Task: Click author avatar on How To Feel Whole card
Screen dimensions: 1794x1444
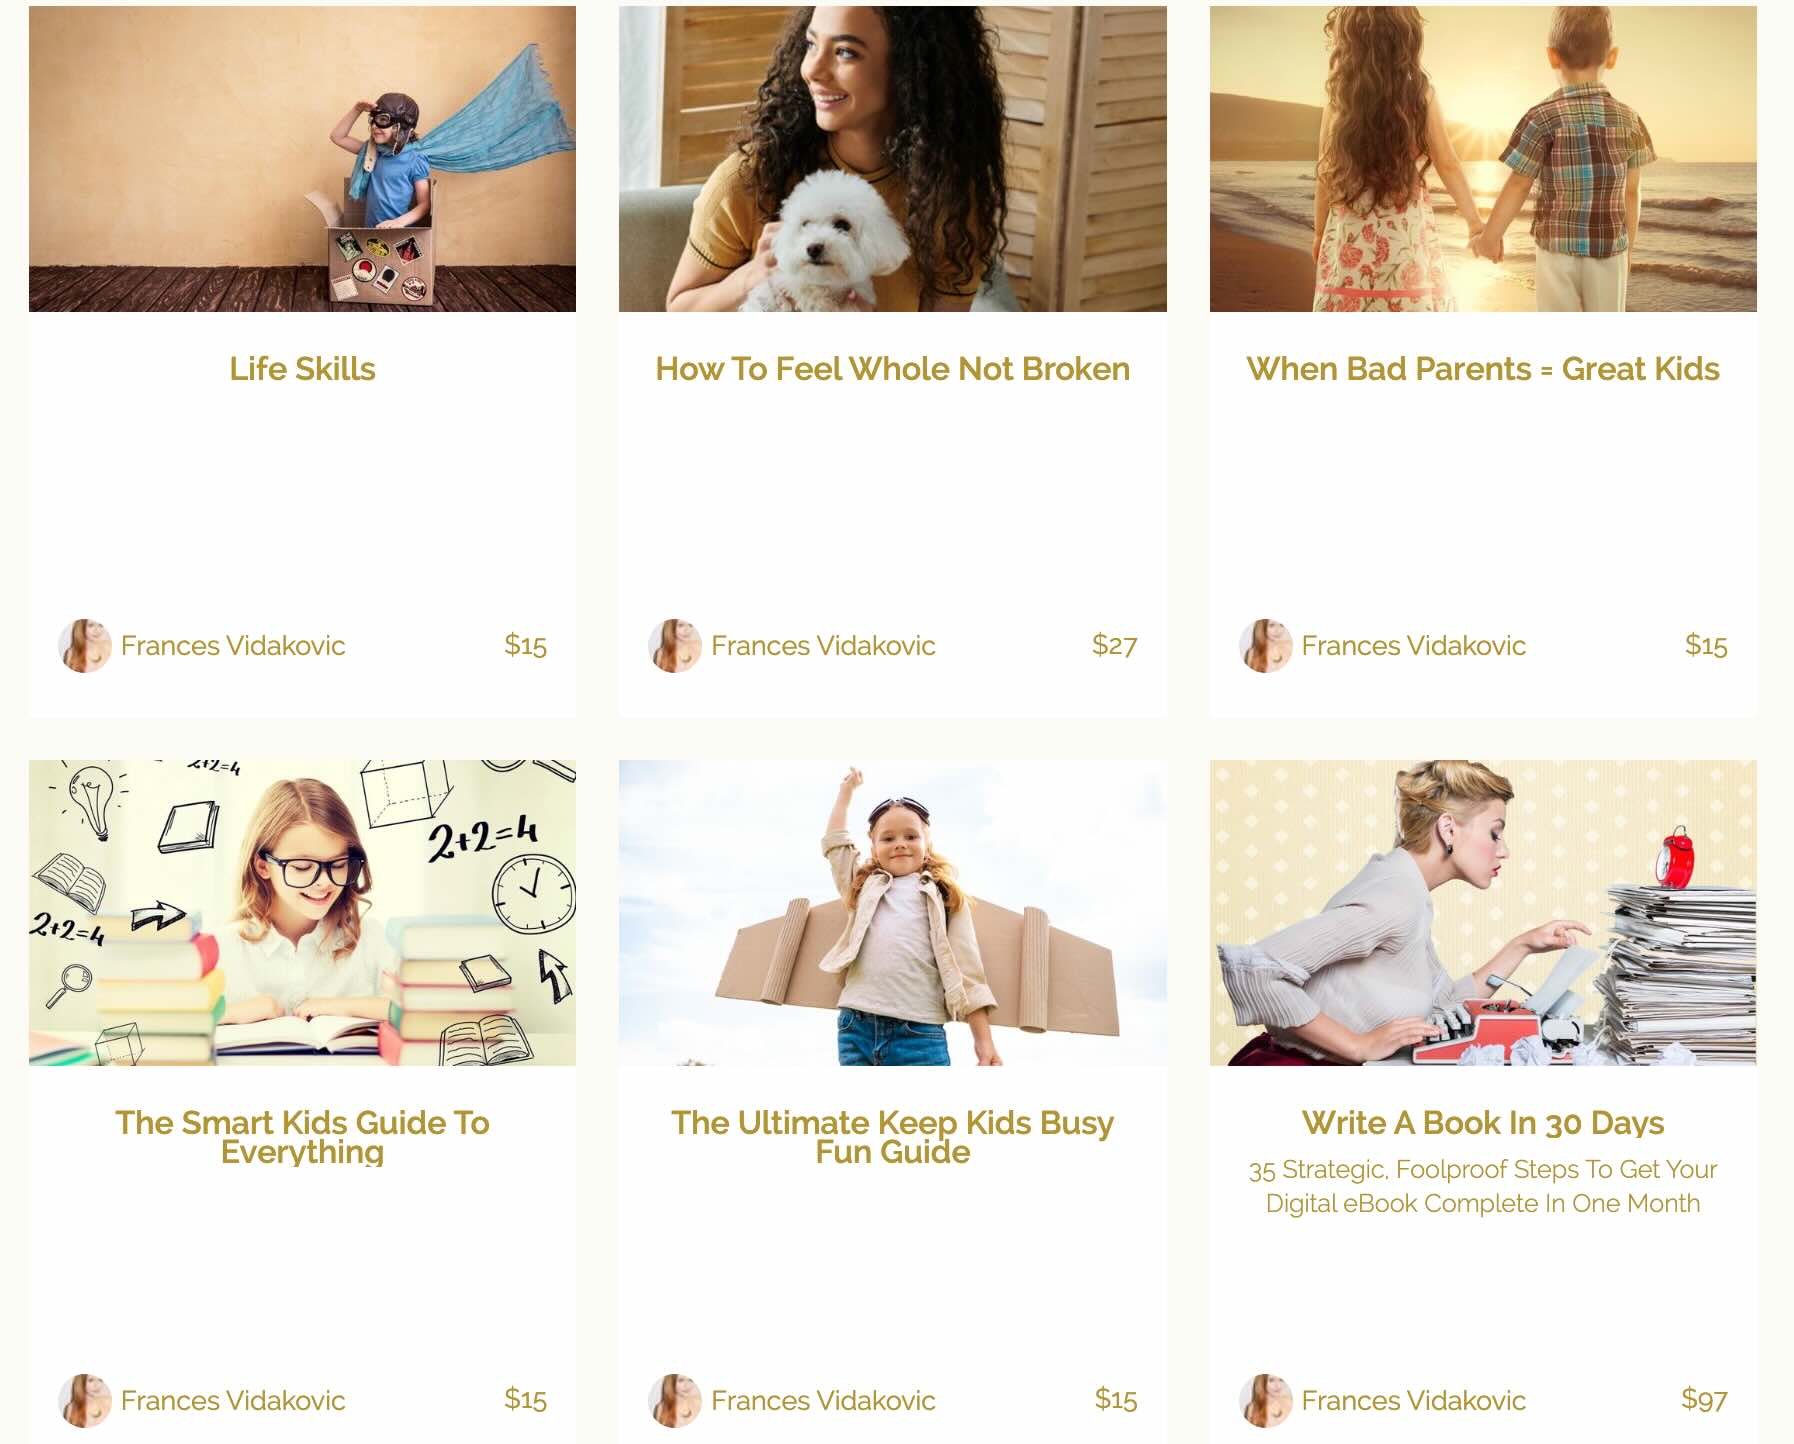Action: click(x=675, y=645)
